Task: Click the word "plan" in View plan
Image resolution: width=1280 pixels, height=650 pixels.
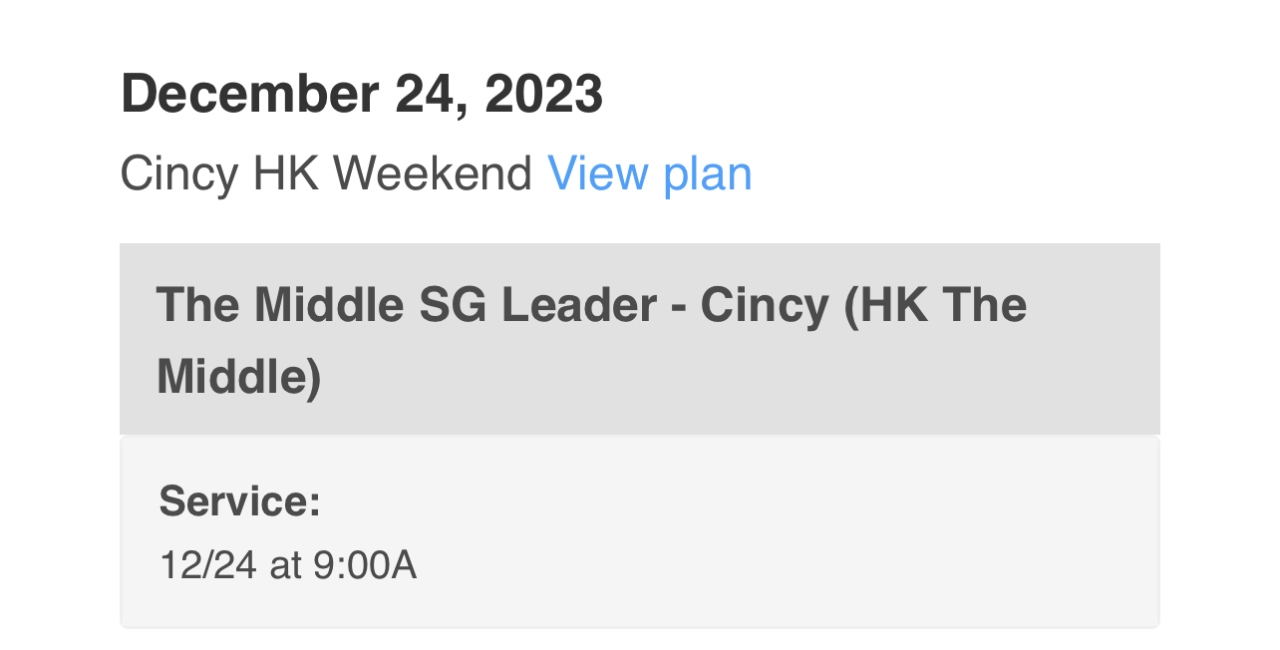Action: (x=707, y=174)
